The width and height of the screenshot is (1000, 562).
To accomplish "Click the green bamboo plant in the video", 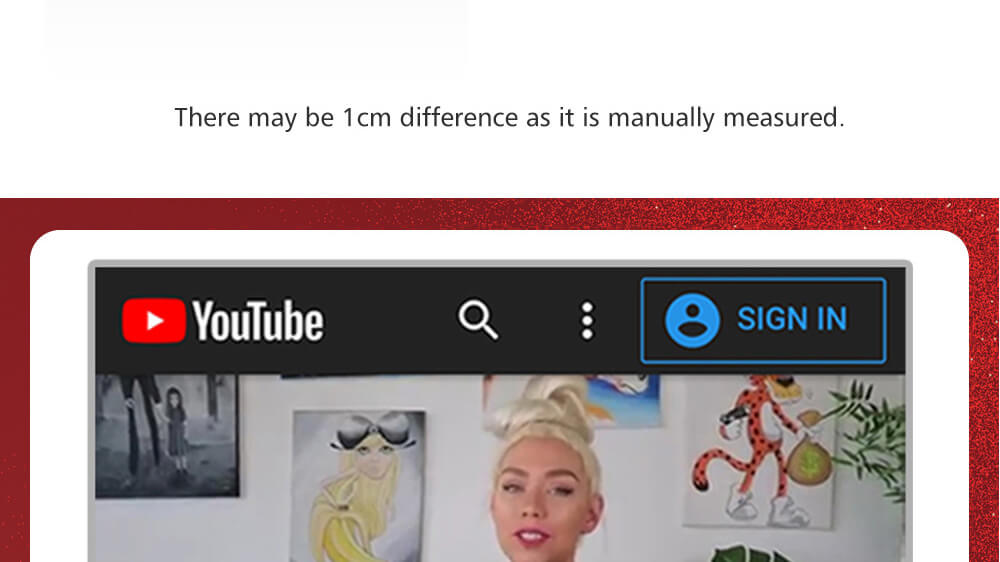I will click(871, 434).
